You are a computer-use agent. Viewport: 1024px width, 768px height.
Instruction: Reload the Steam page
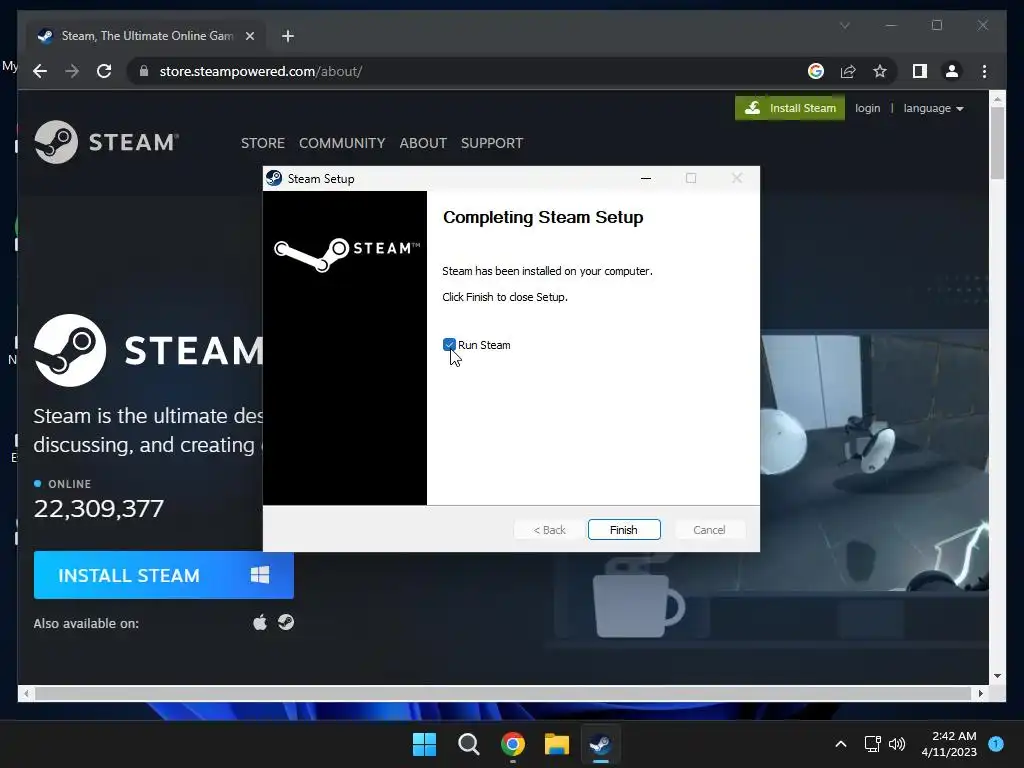point(104,71)
